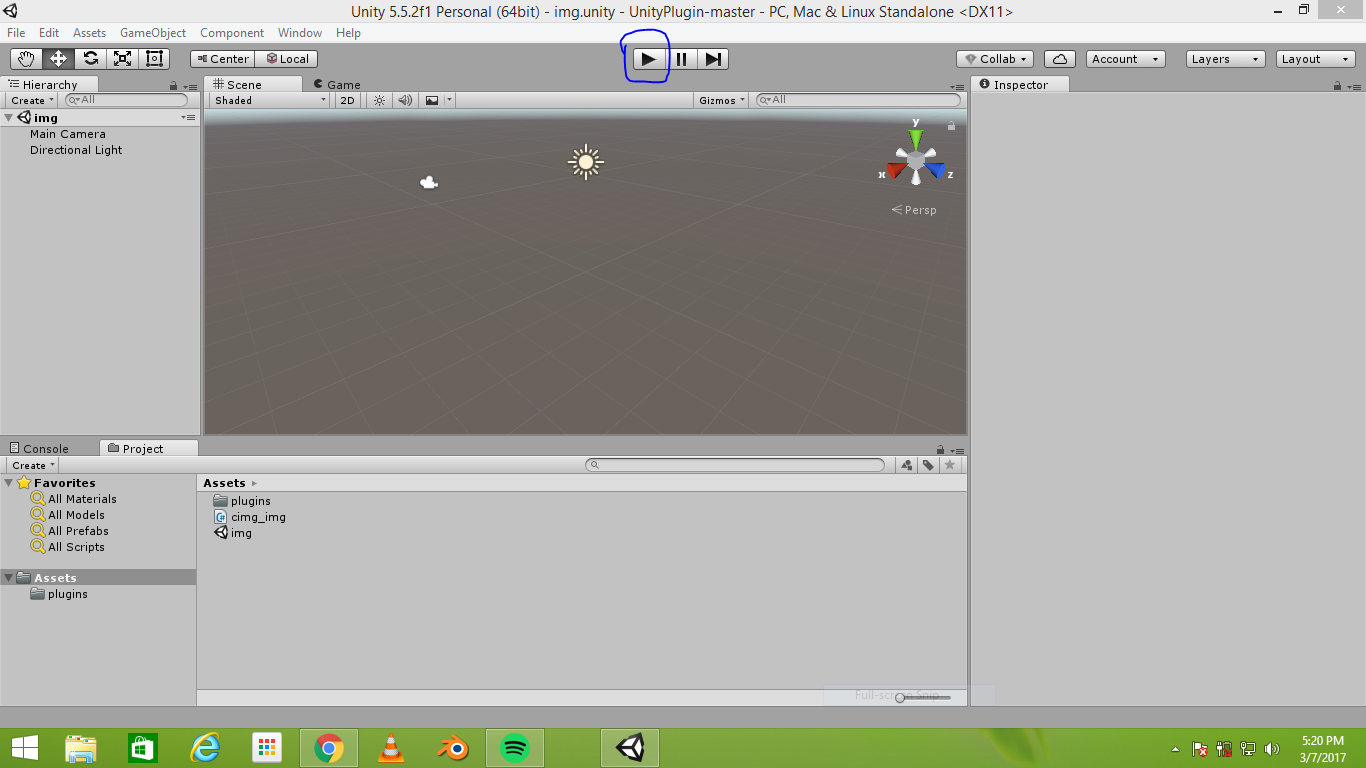1366x768 pixels.
Task: Open the Hierarchy Create dropdown
Action: coord(31,100)
